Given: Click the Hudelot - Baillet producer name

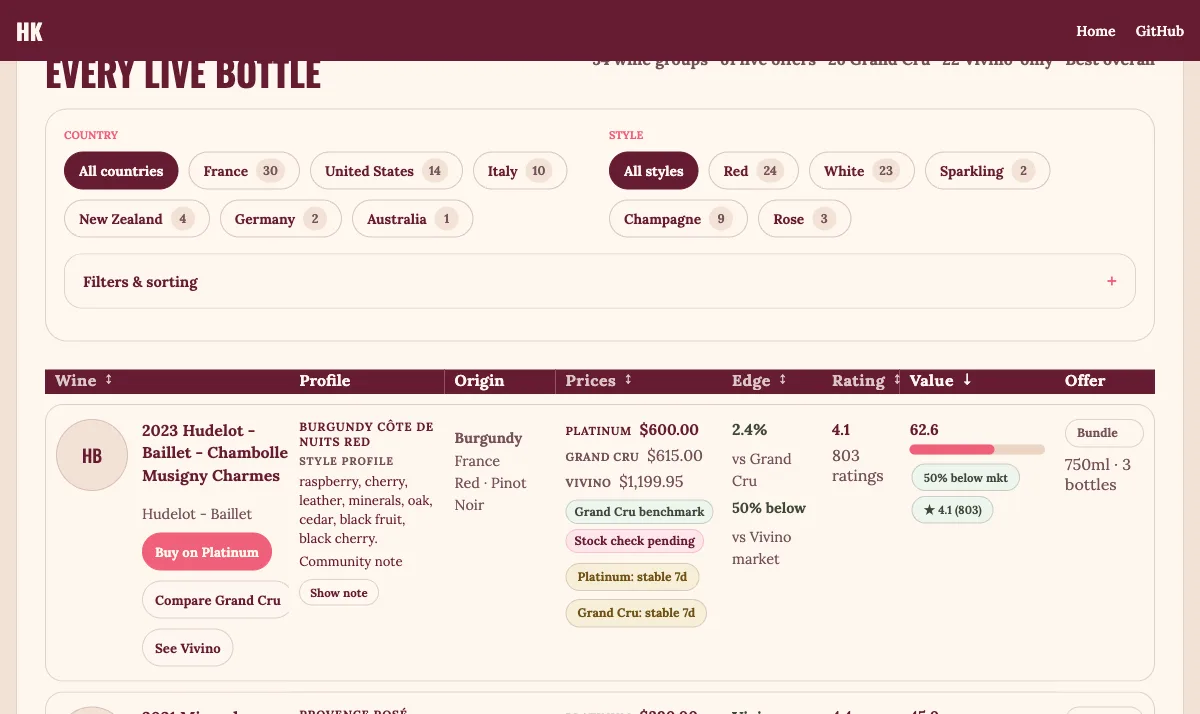Looking at the screenshot, I should [197, 514].
